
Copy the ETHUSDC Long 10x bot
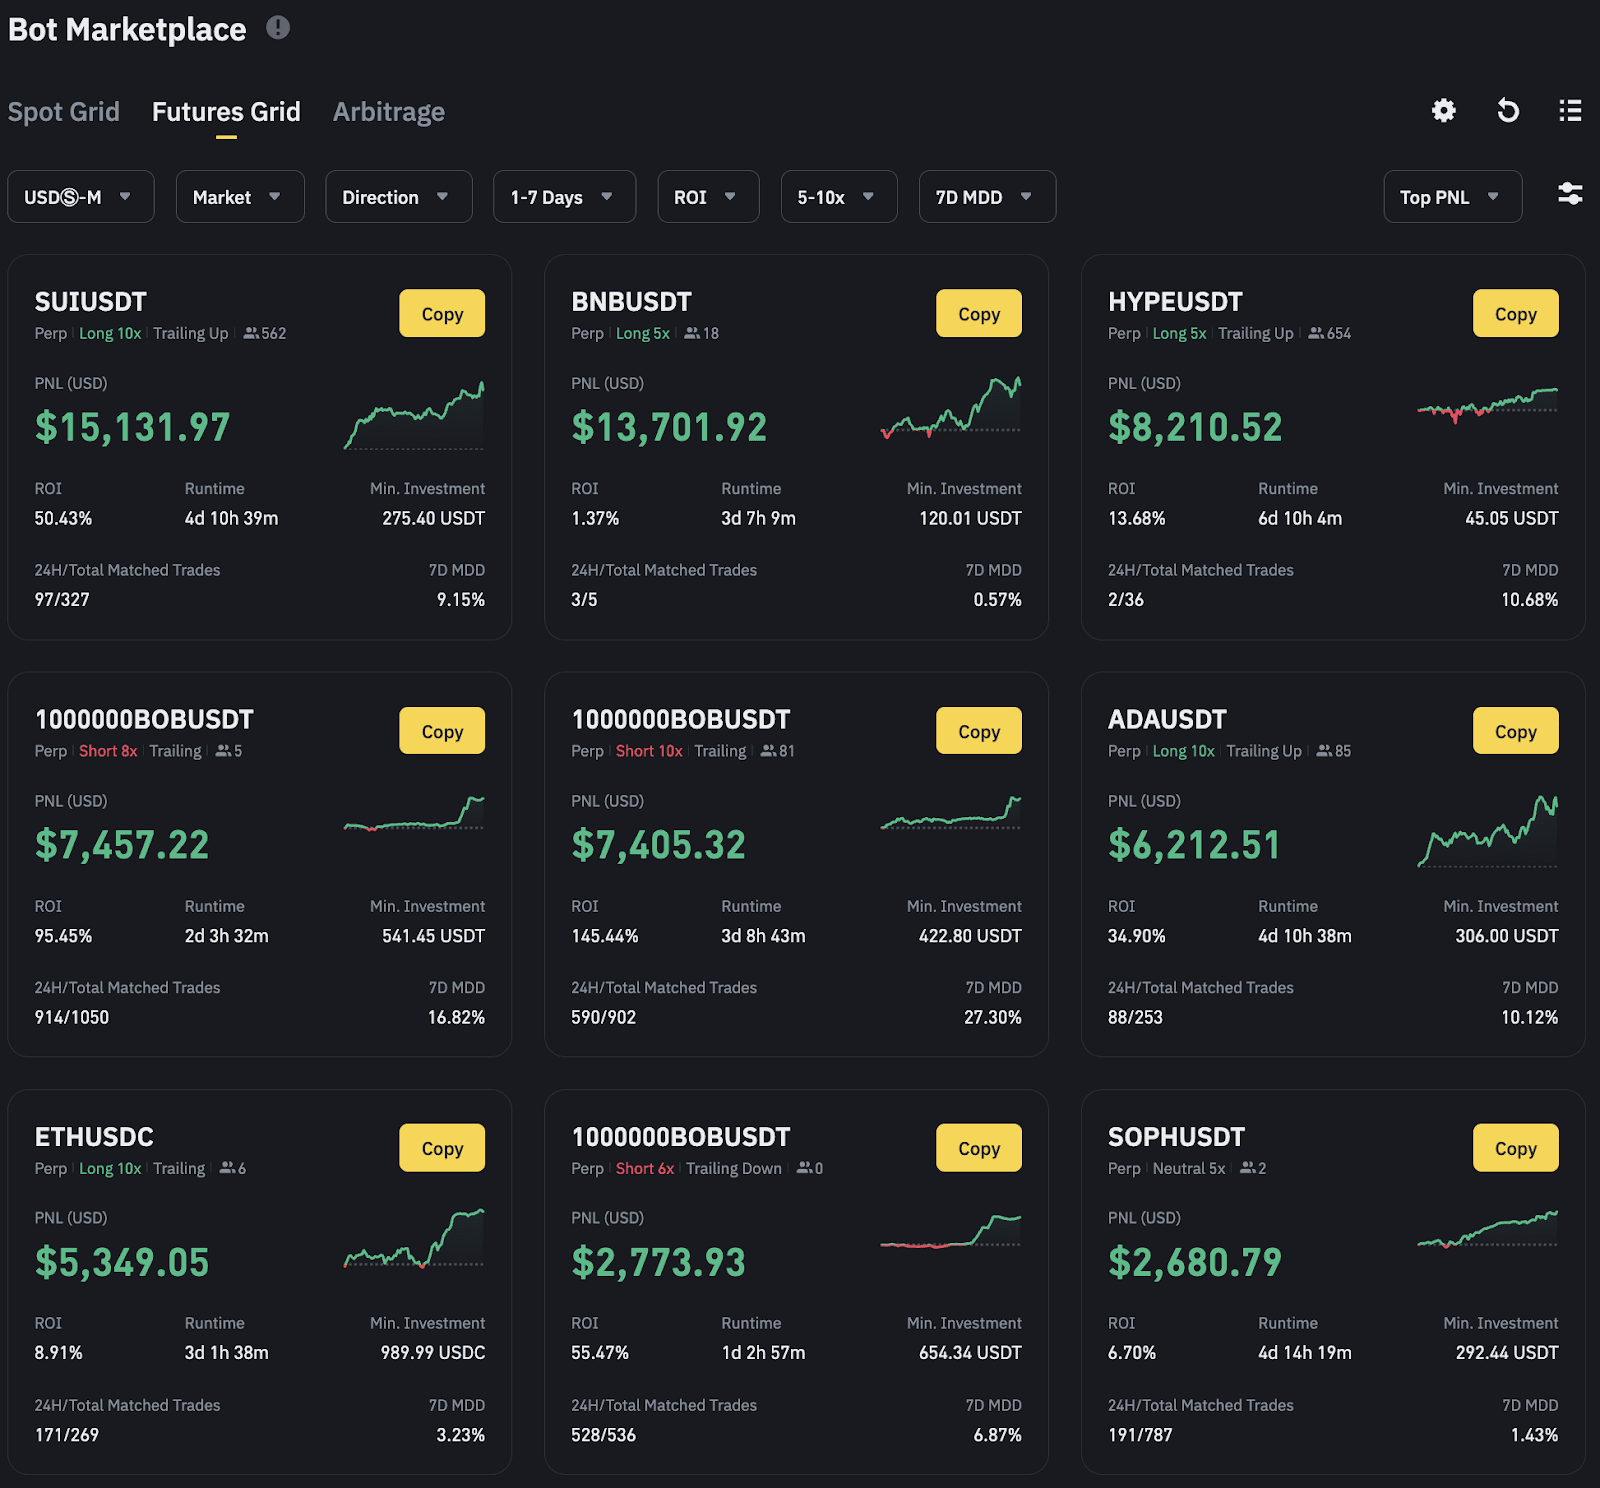[x=441, y=1147]
